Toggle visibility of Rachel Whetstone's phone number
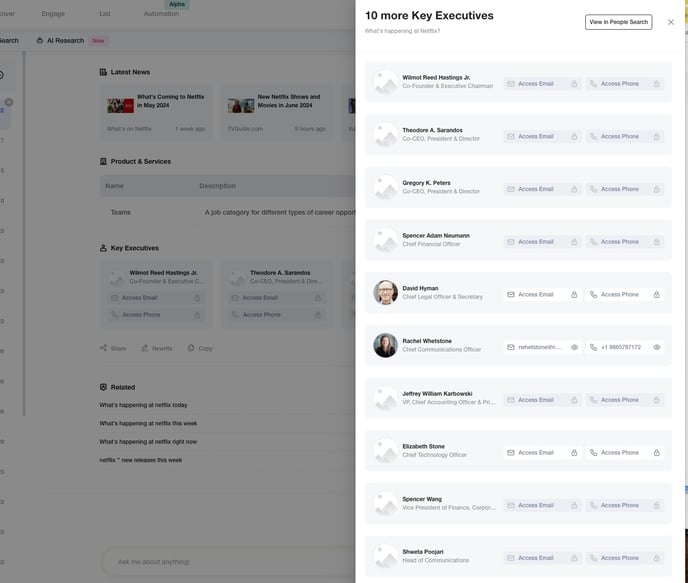Screen dimensions: 688x583 click(x=656, y=347)
